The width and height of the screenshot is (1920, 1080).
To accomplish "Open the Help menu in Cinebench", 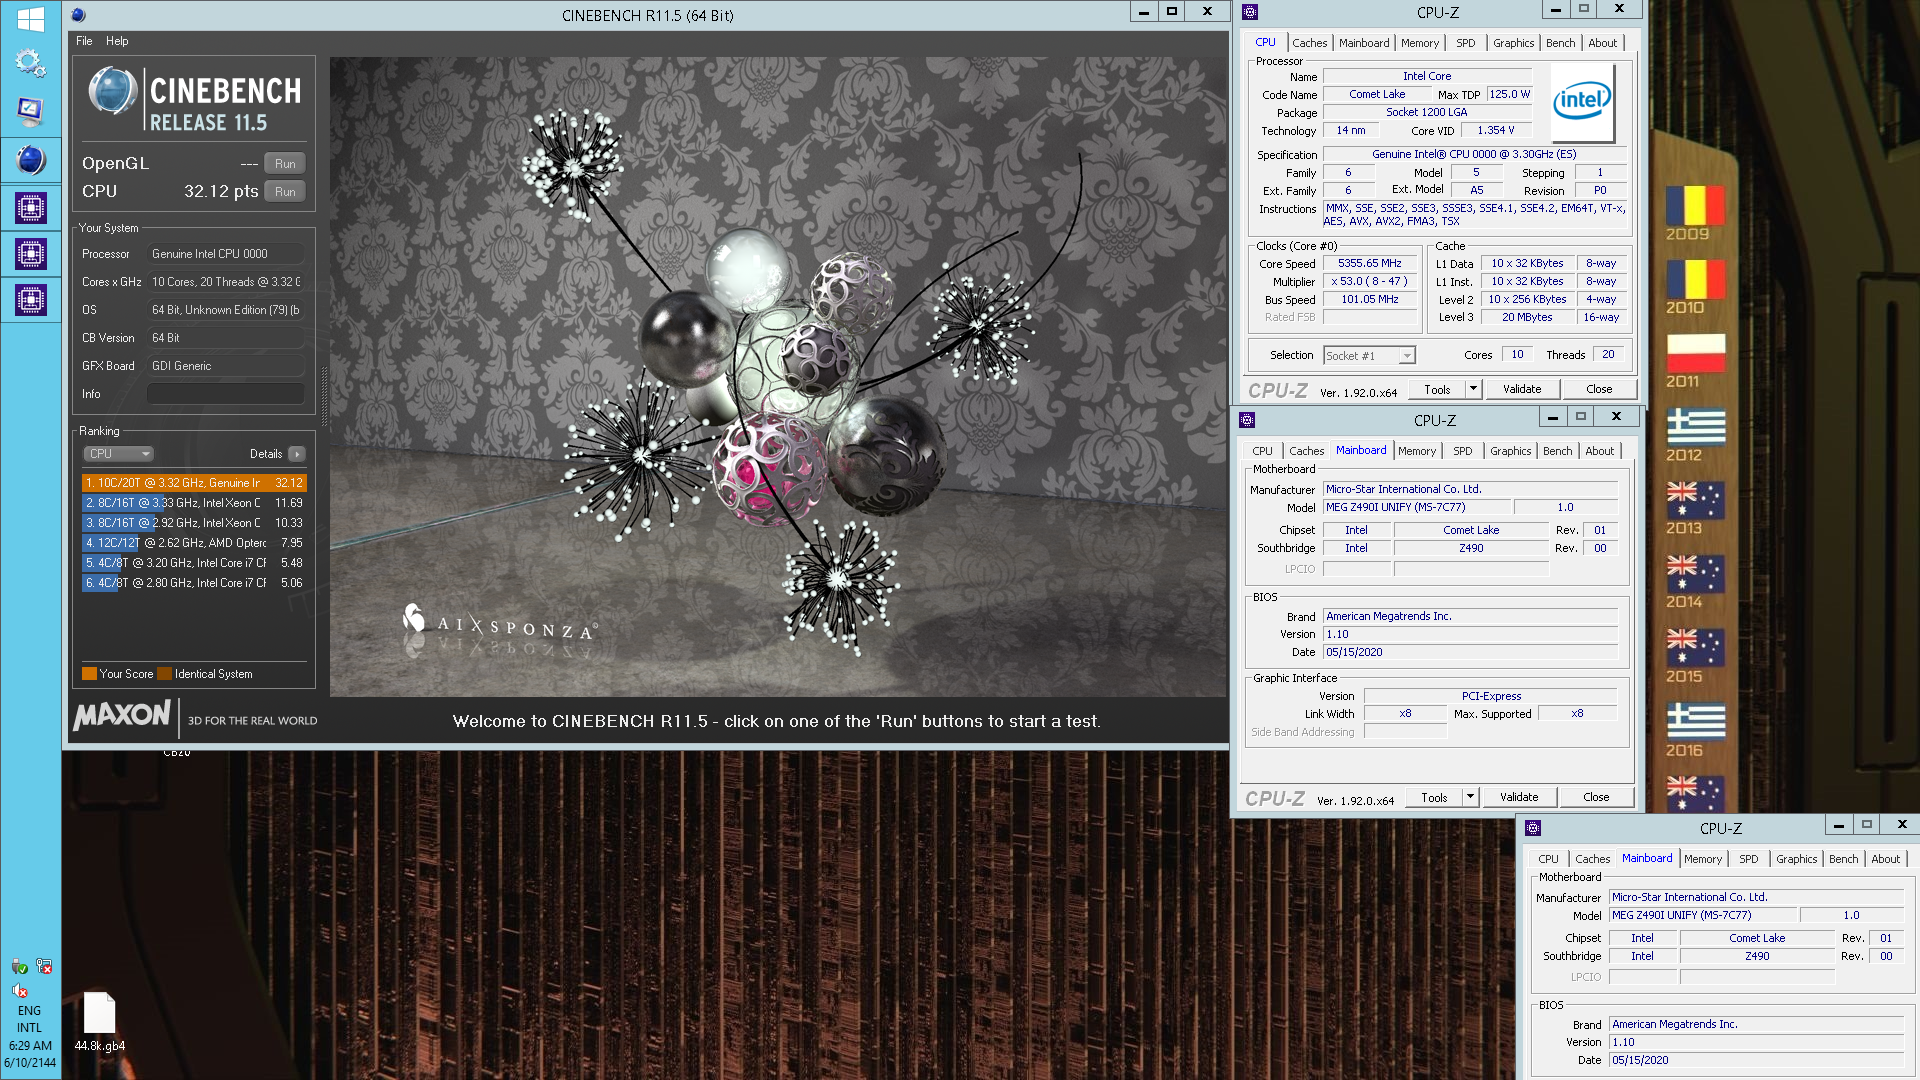I will [x=117, y=41].
